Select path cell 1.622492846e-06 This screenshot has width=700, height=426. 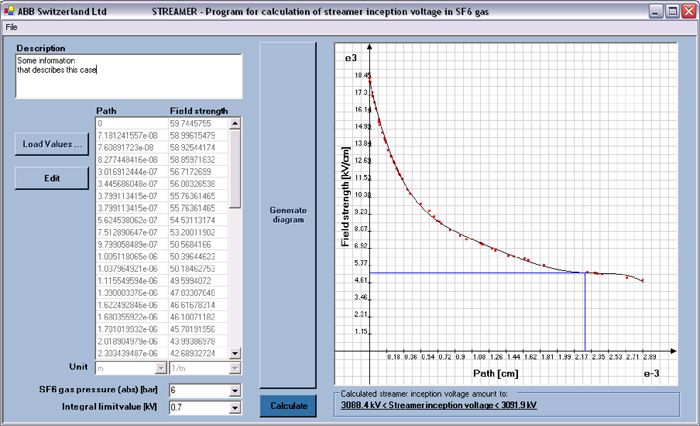click(x=132, y=305)
